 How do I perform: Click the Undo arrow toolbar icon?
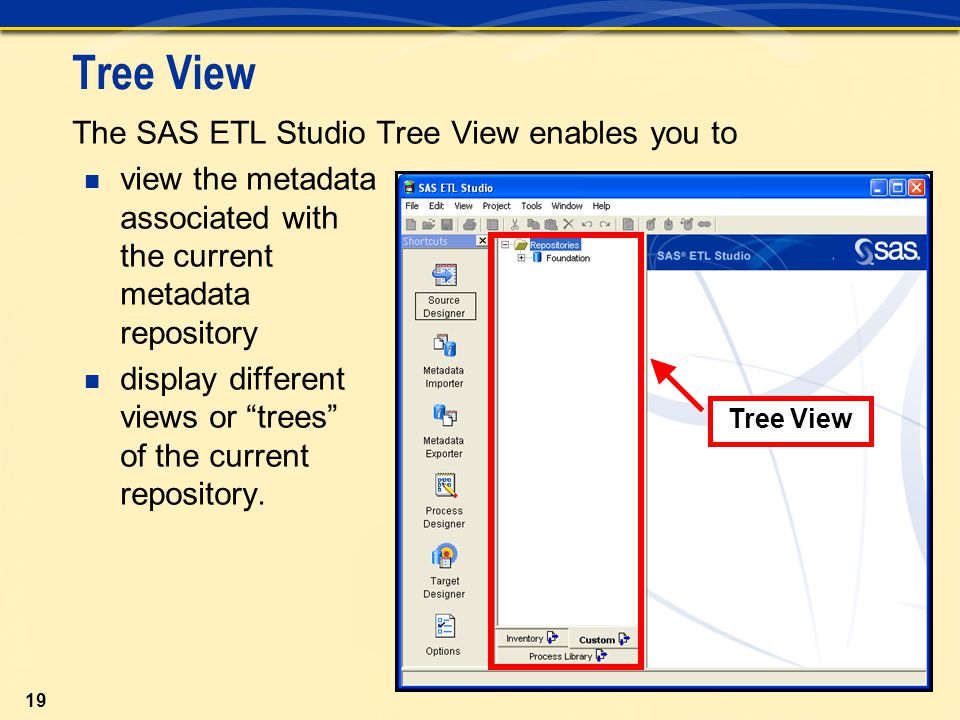point(587,225)
